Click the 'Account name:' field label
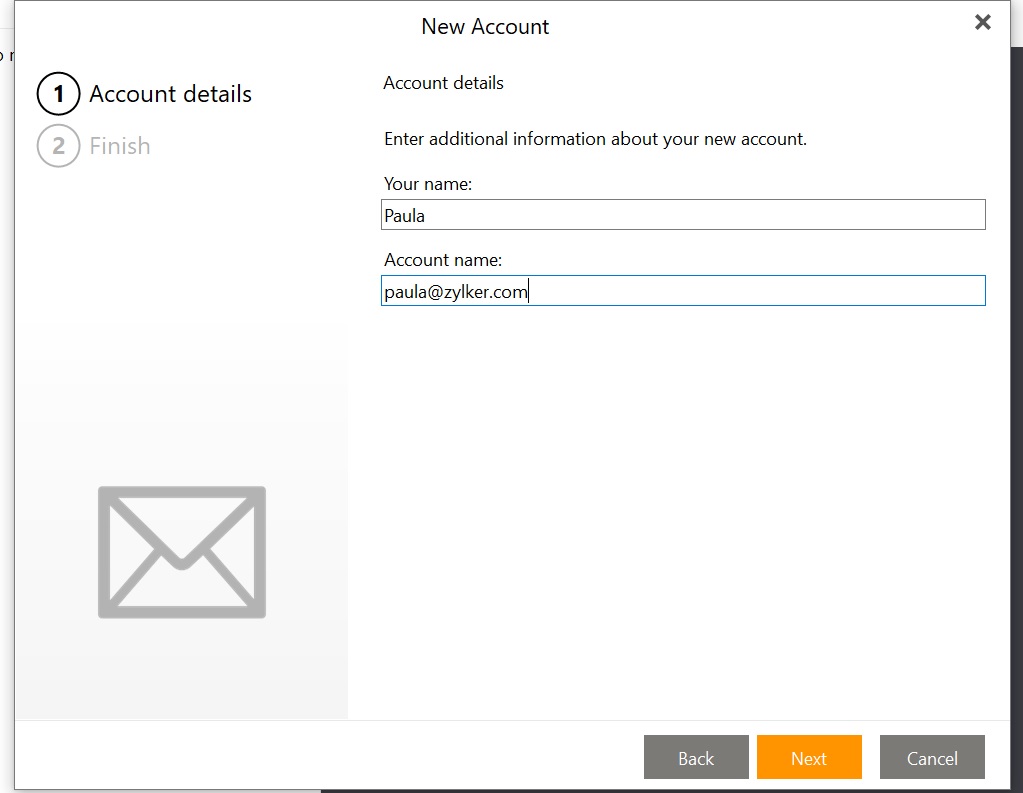1023x793 pixels. pos(443,260)
